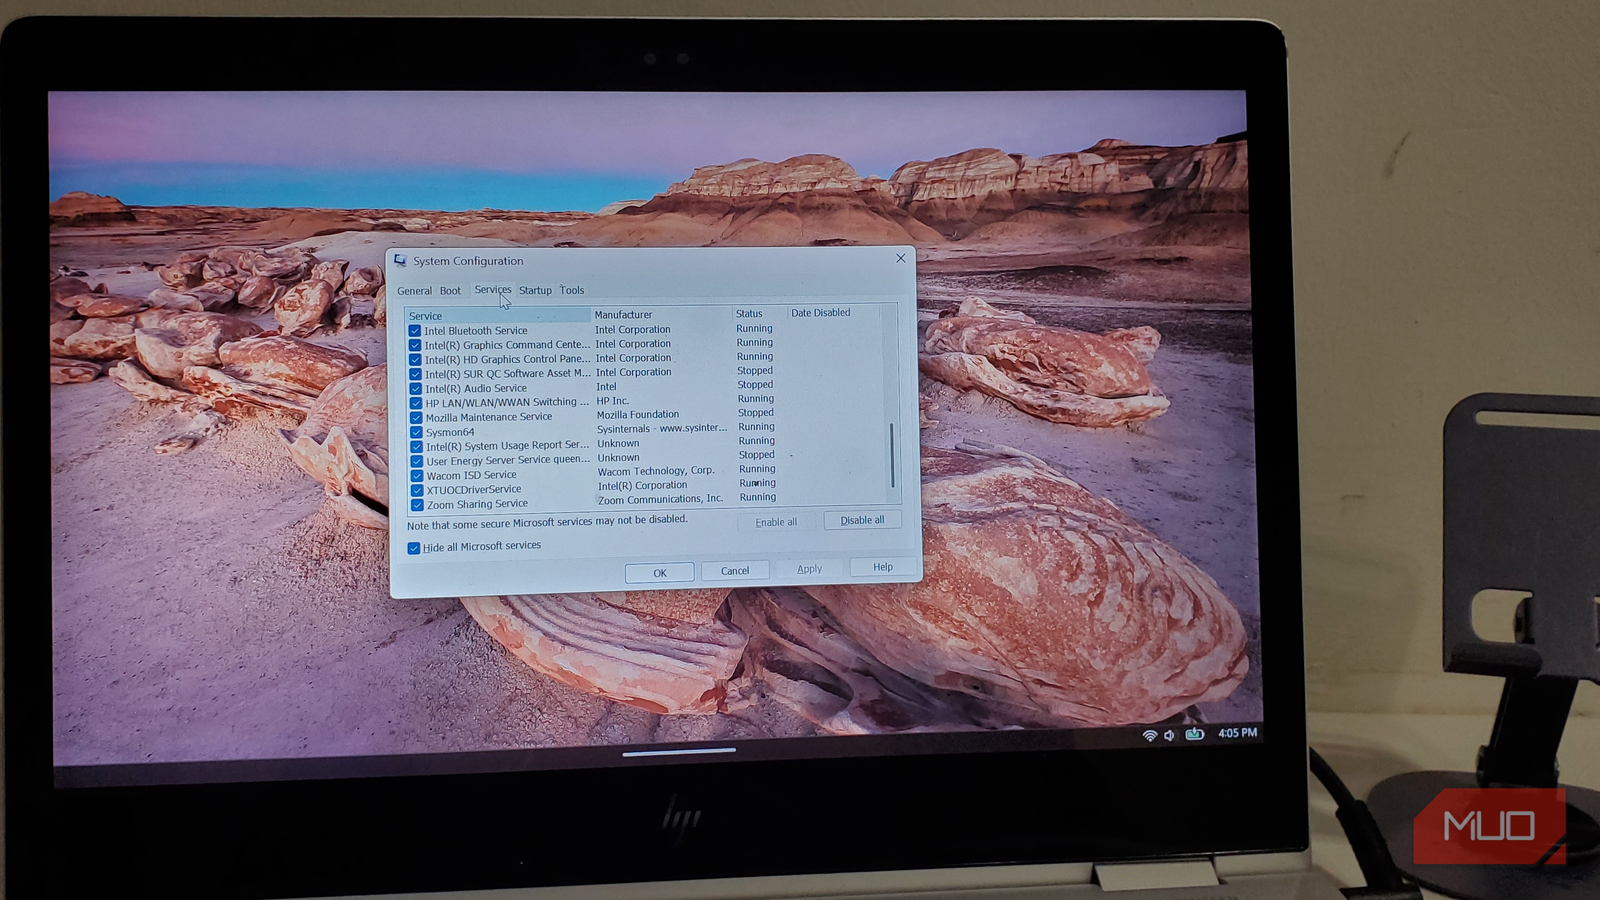Apply the service changes

point(808,569)
